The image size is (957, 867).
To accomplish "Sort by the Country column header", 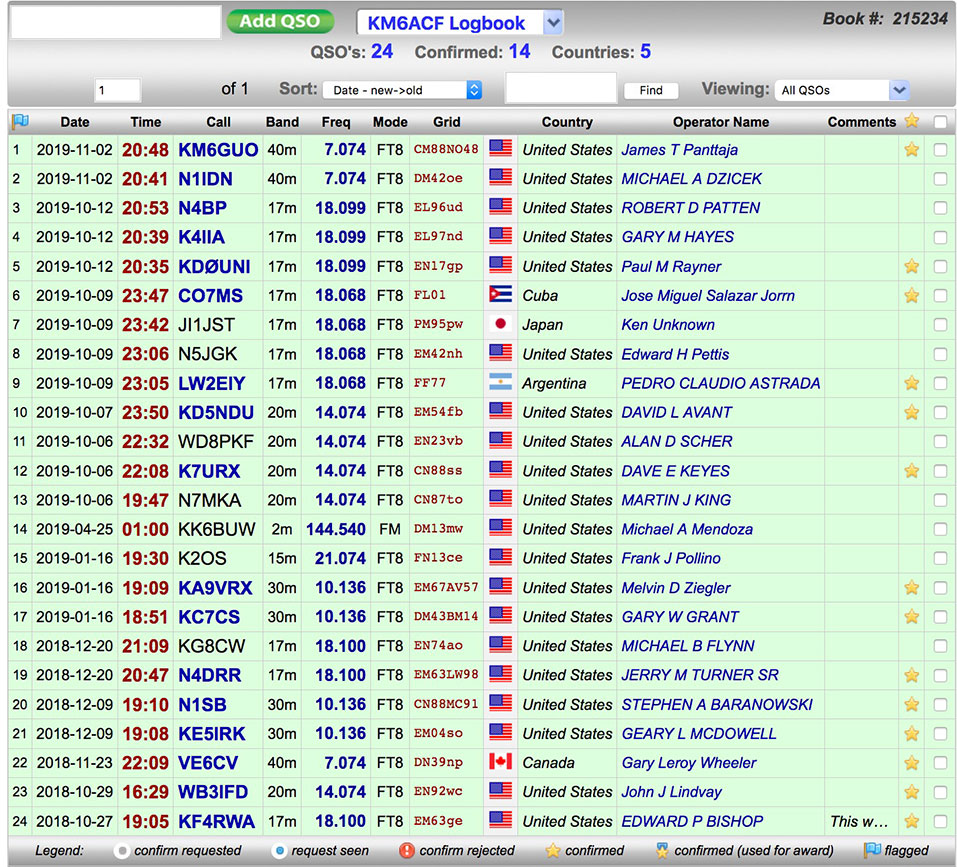I will [x=568, y=122].
